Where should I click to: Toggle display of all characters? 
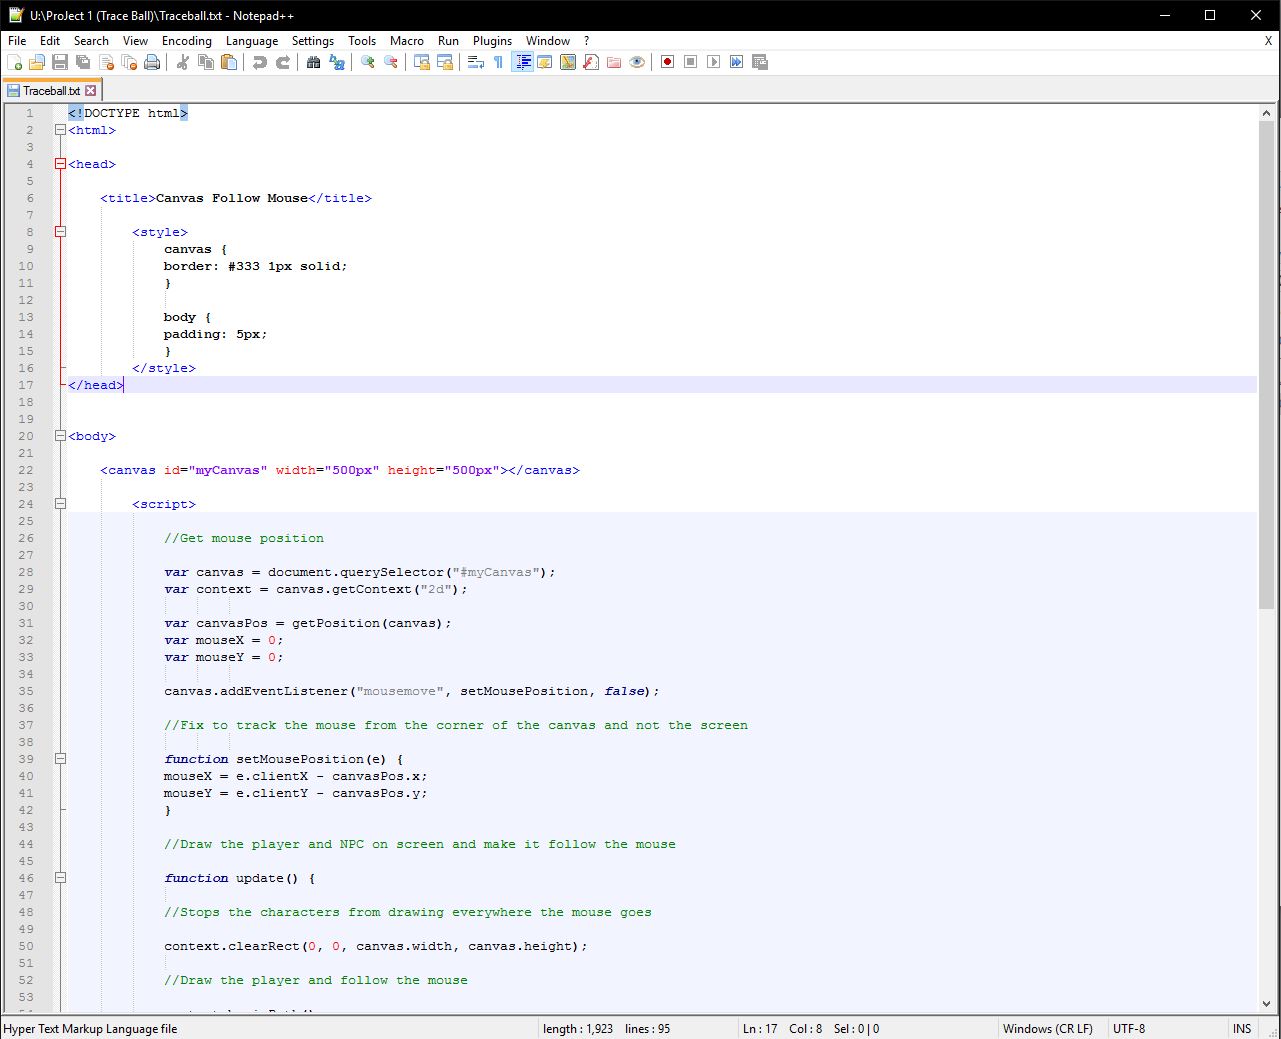[x=497, y=62]
